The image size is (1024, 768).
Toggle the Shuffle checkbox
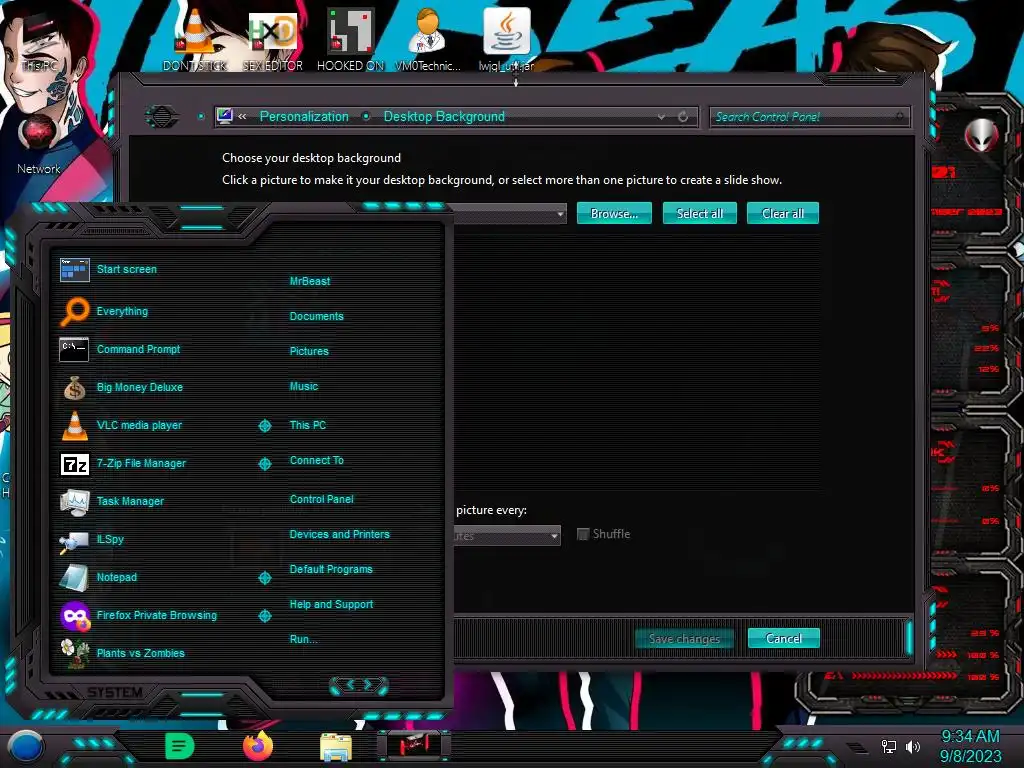point(583,534)
